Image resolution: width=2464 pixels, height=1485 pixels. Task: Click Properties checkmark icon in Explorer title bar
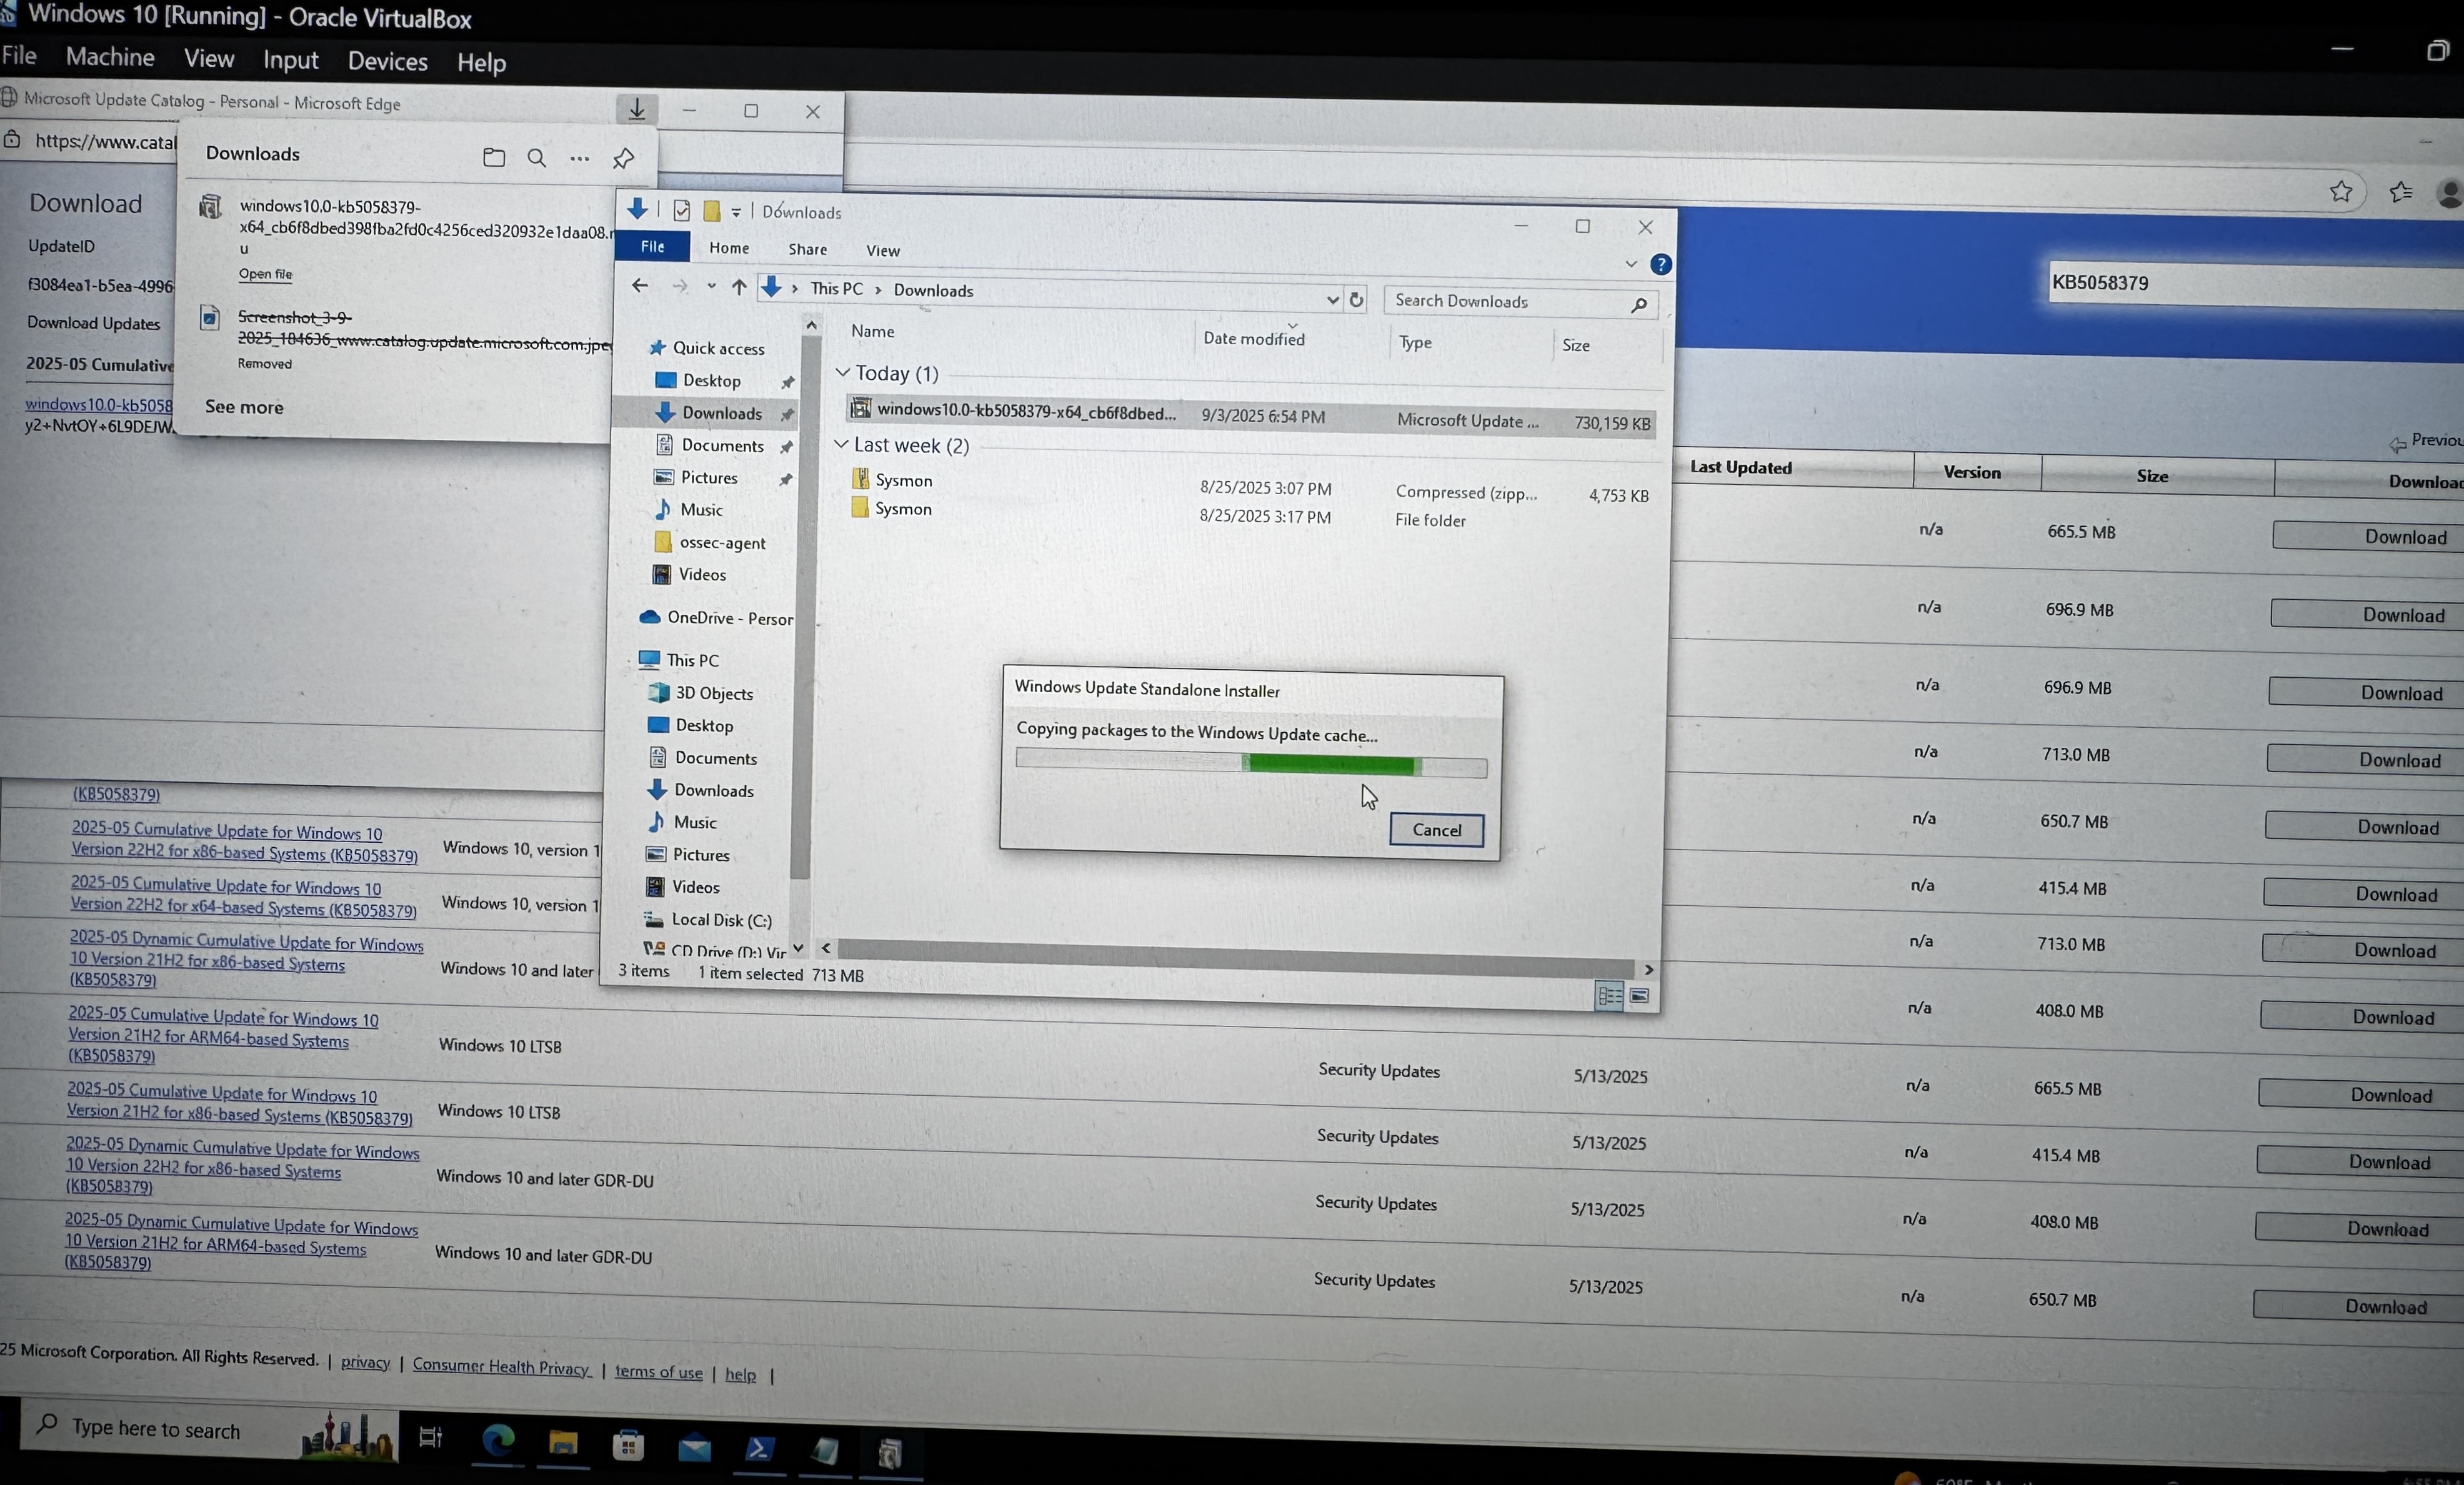point(682,210)
